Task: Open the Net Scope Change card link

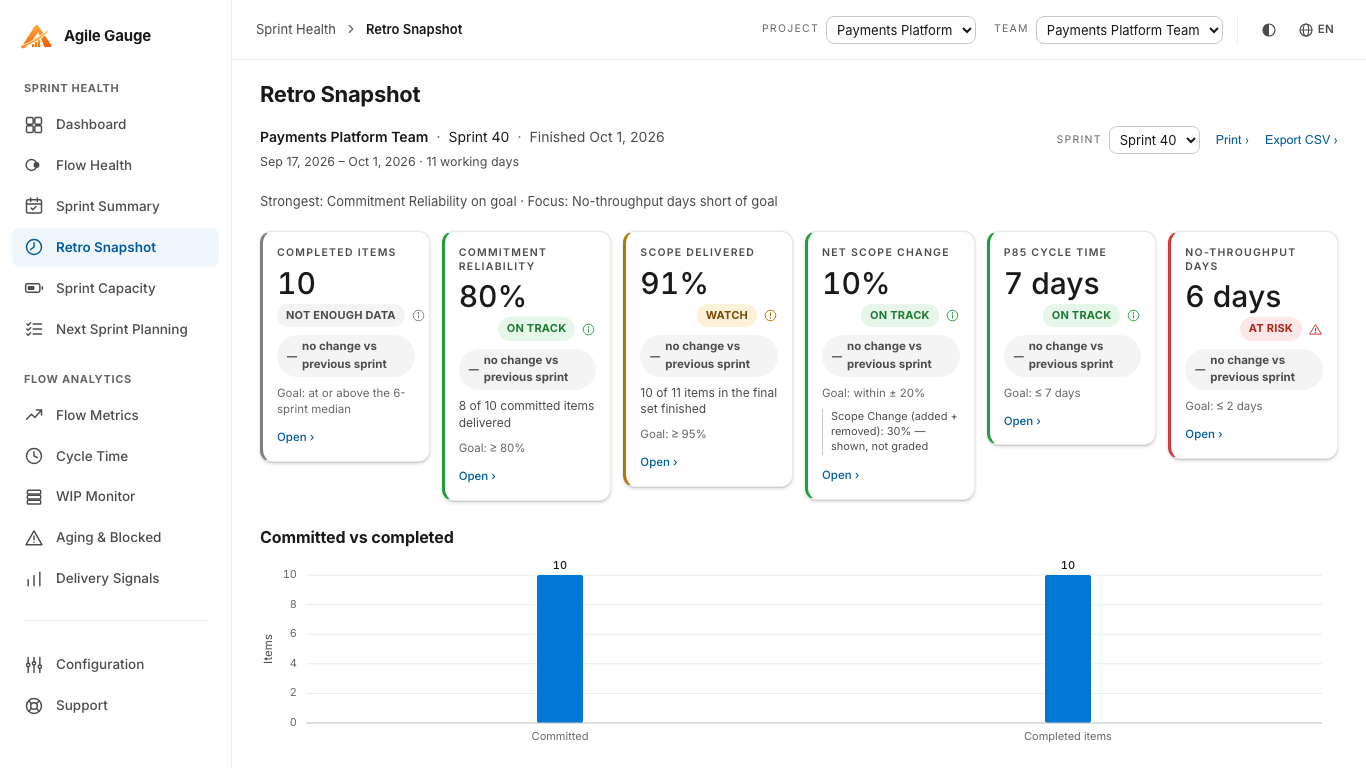Action: point(841,475)
